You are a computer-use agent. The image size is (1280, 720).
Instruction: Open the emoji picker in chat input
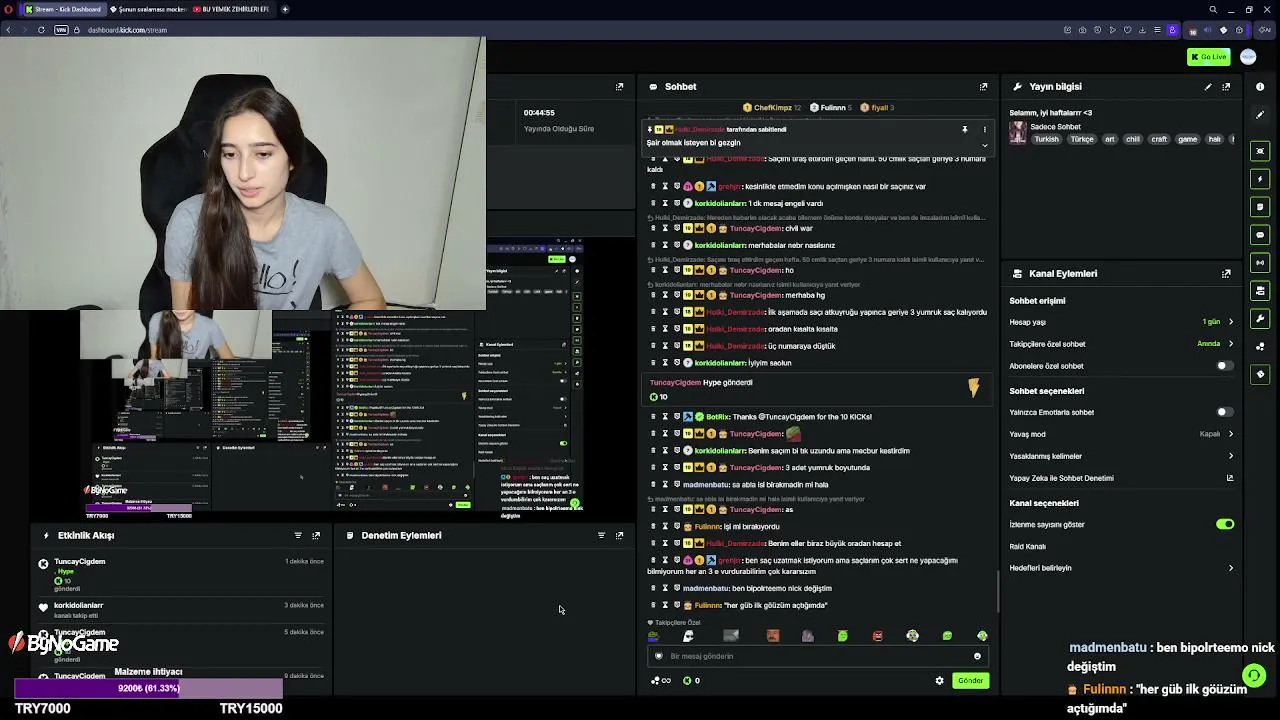(x=977, y=657)
